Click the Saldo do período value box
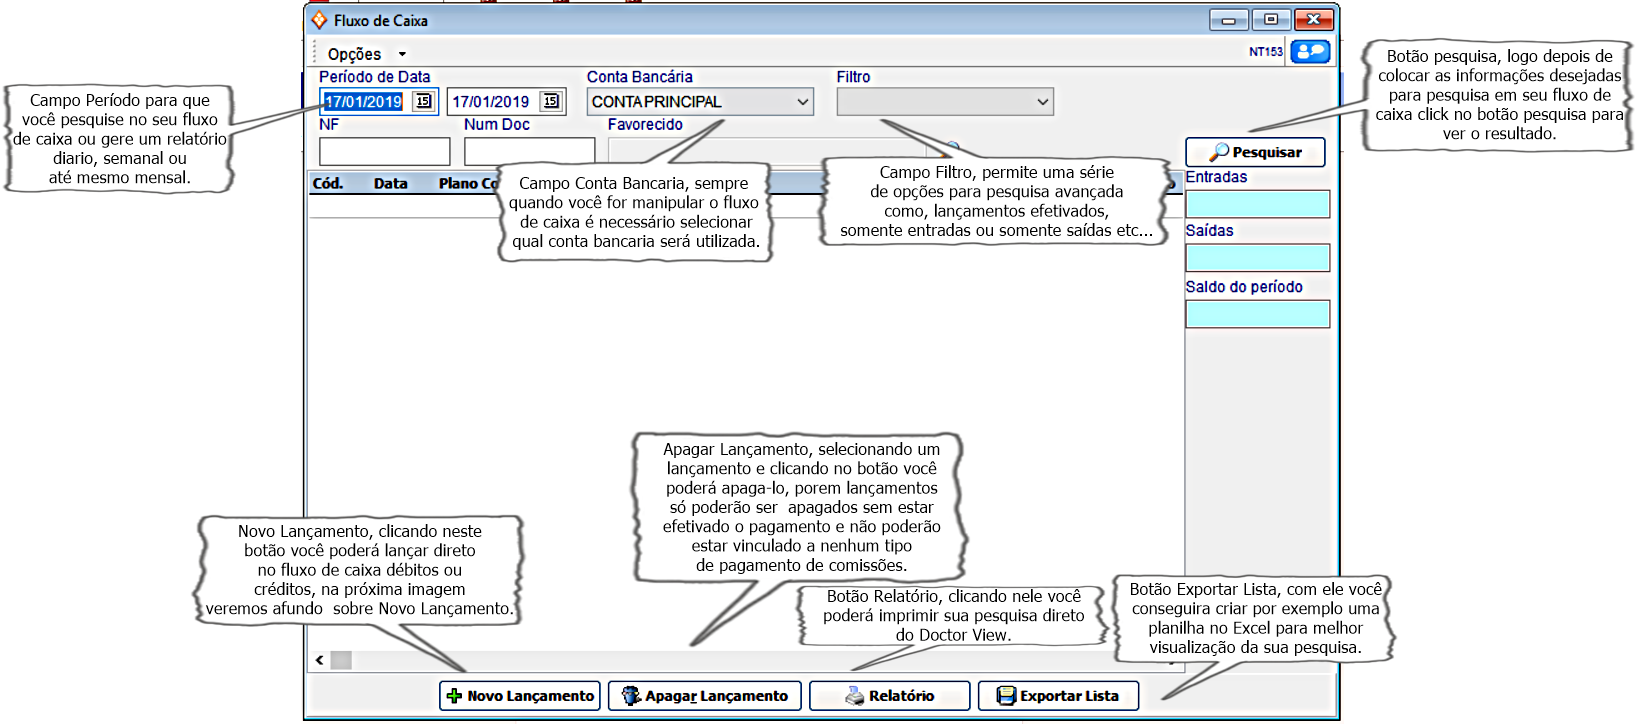Viewport: 1637px width, 724px height. (1257, 314)
